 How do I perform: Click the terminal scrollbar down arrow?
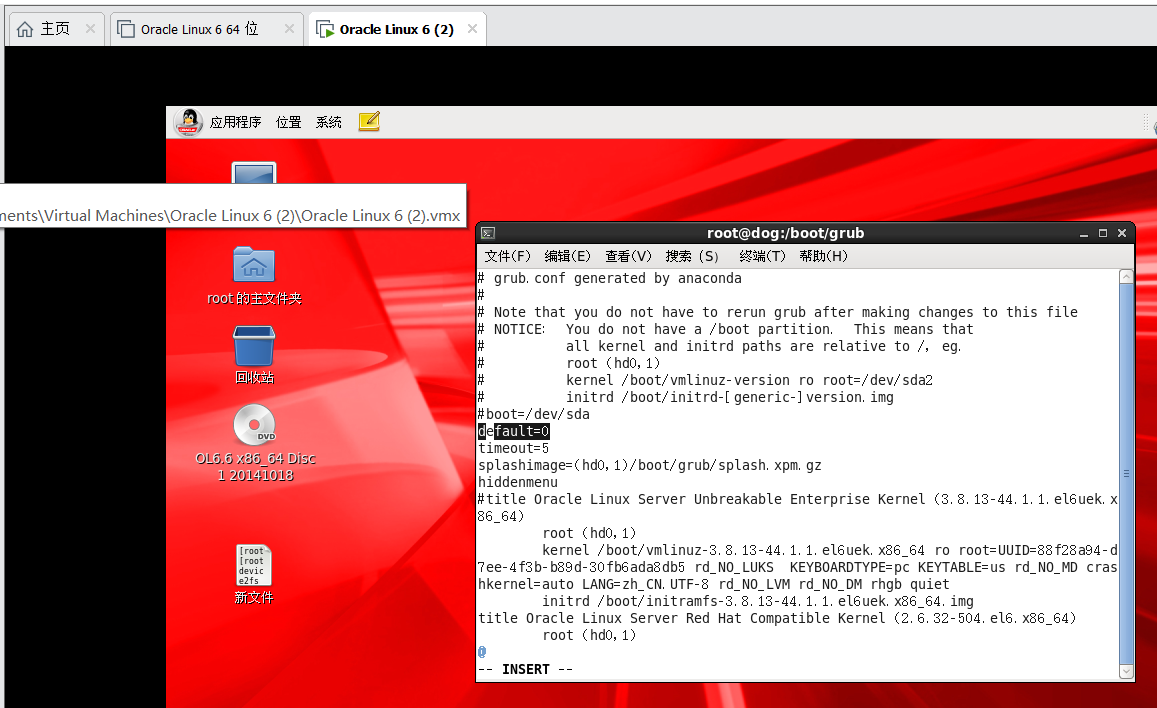1126,671
